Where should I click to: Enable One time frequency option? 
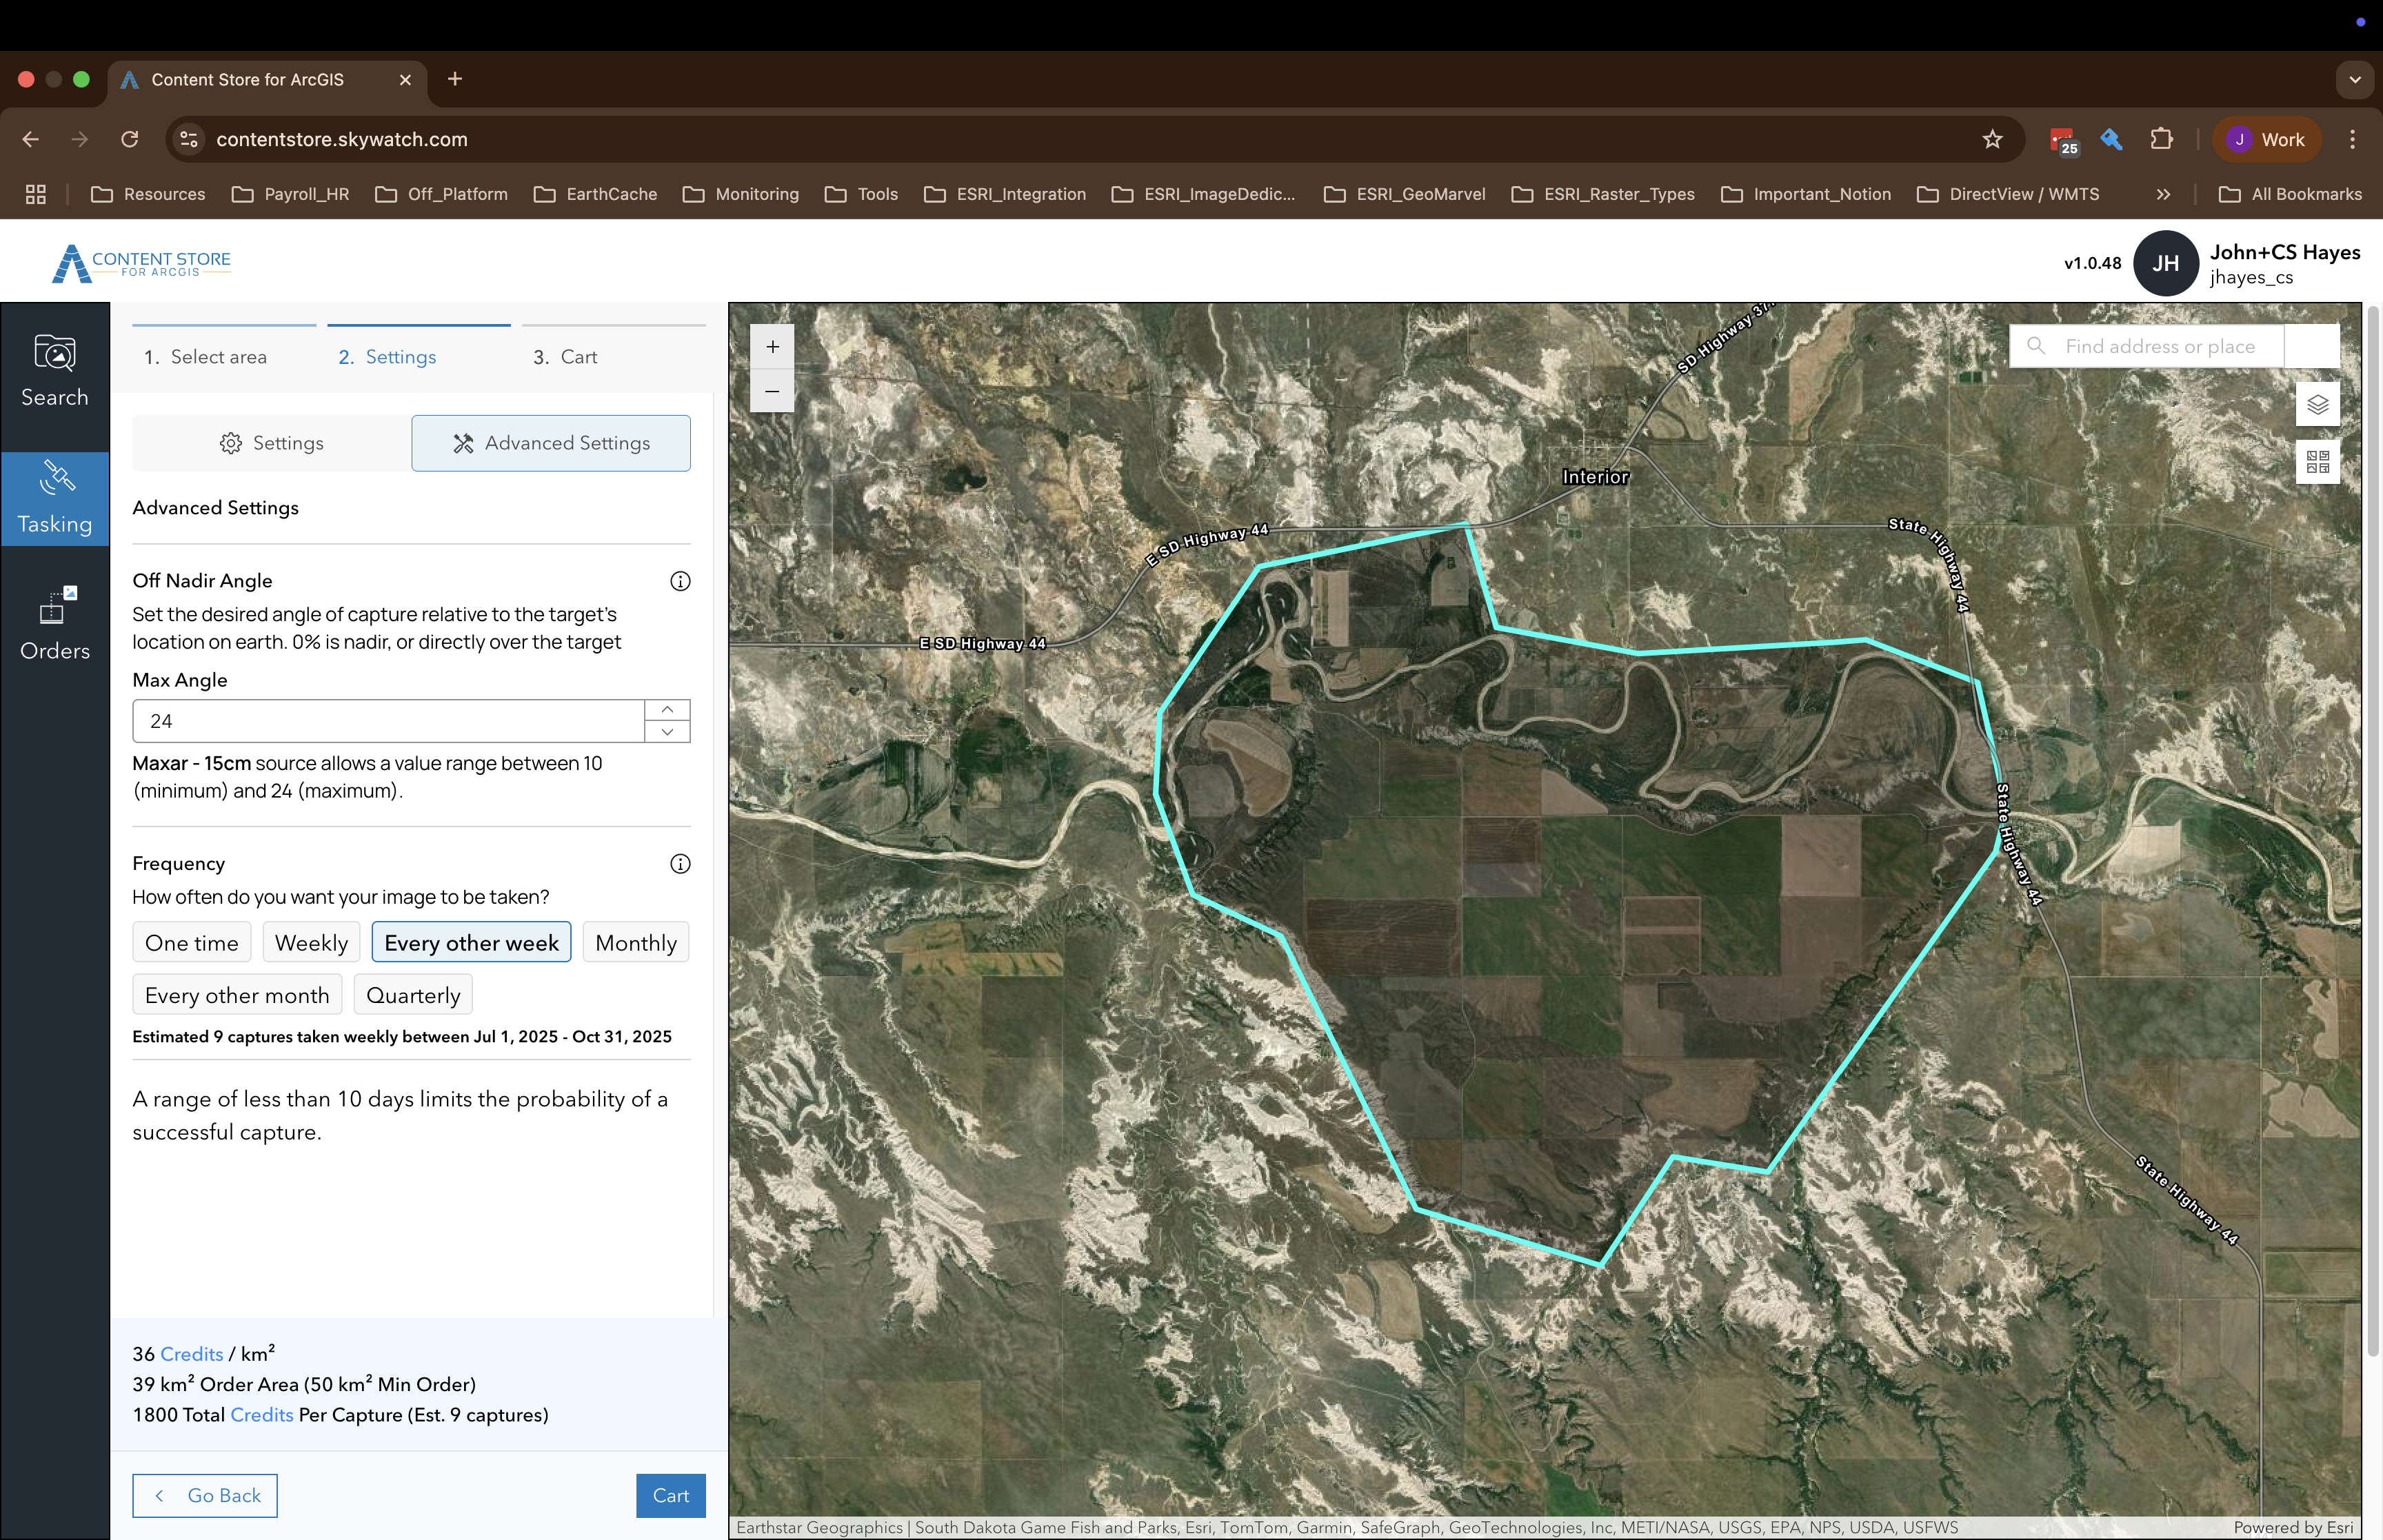click(x=191, y=941)
